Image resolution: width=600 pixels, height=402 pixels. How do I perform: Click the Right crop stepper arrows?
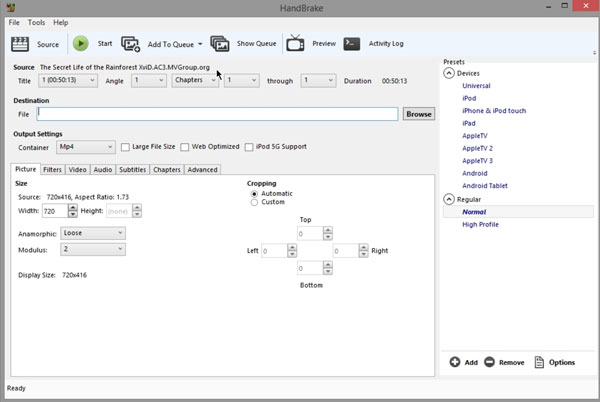(364, 251)
